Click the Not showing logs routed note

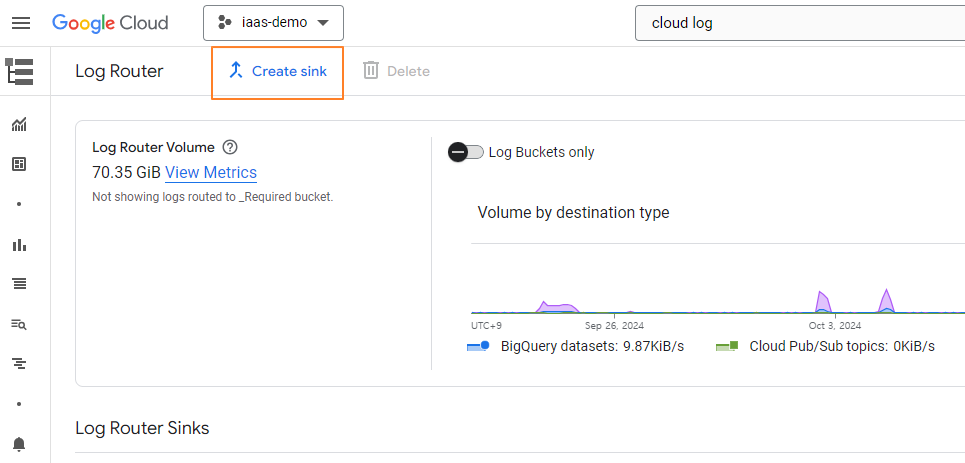[213, 198]
